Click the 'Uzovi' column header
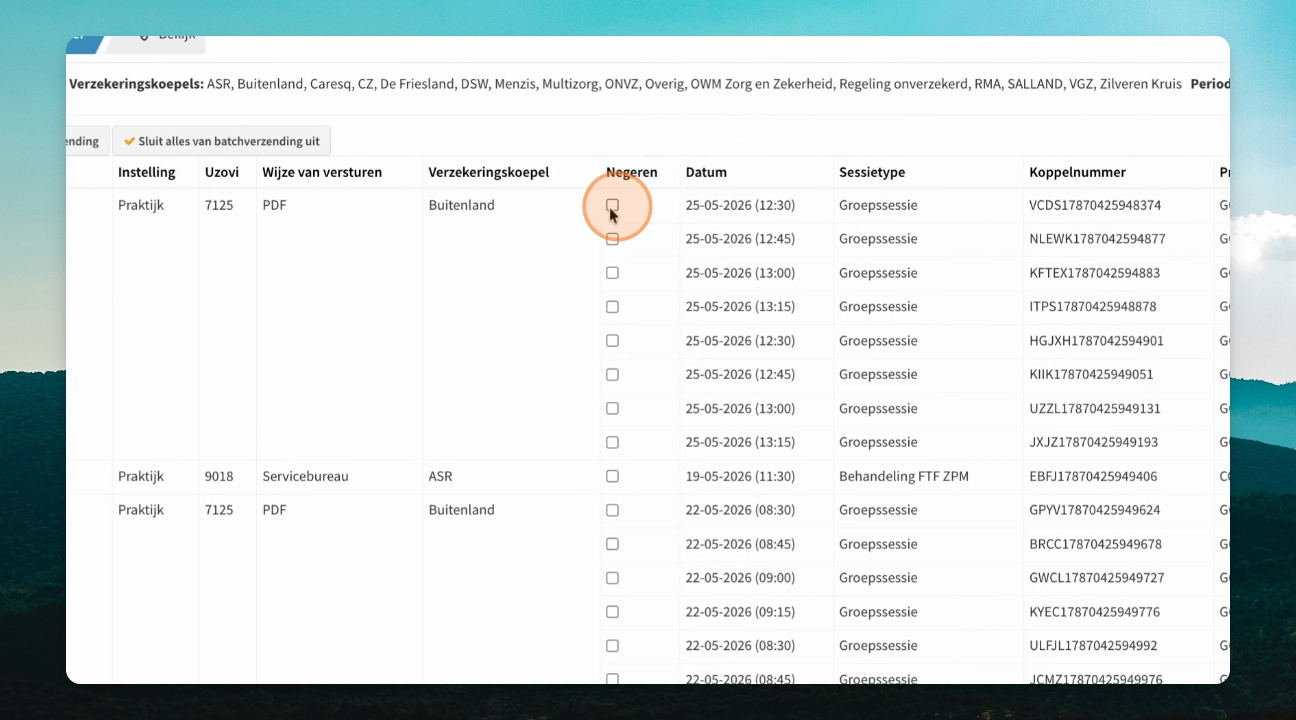The image size is (1296, 720). pyautogui.click(x=221, y=172)
